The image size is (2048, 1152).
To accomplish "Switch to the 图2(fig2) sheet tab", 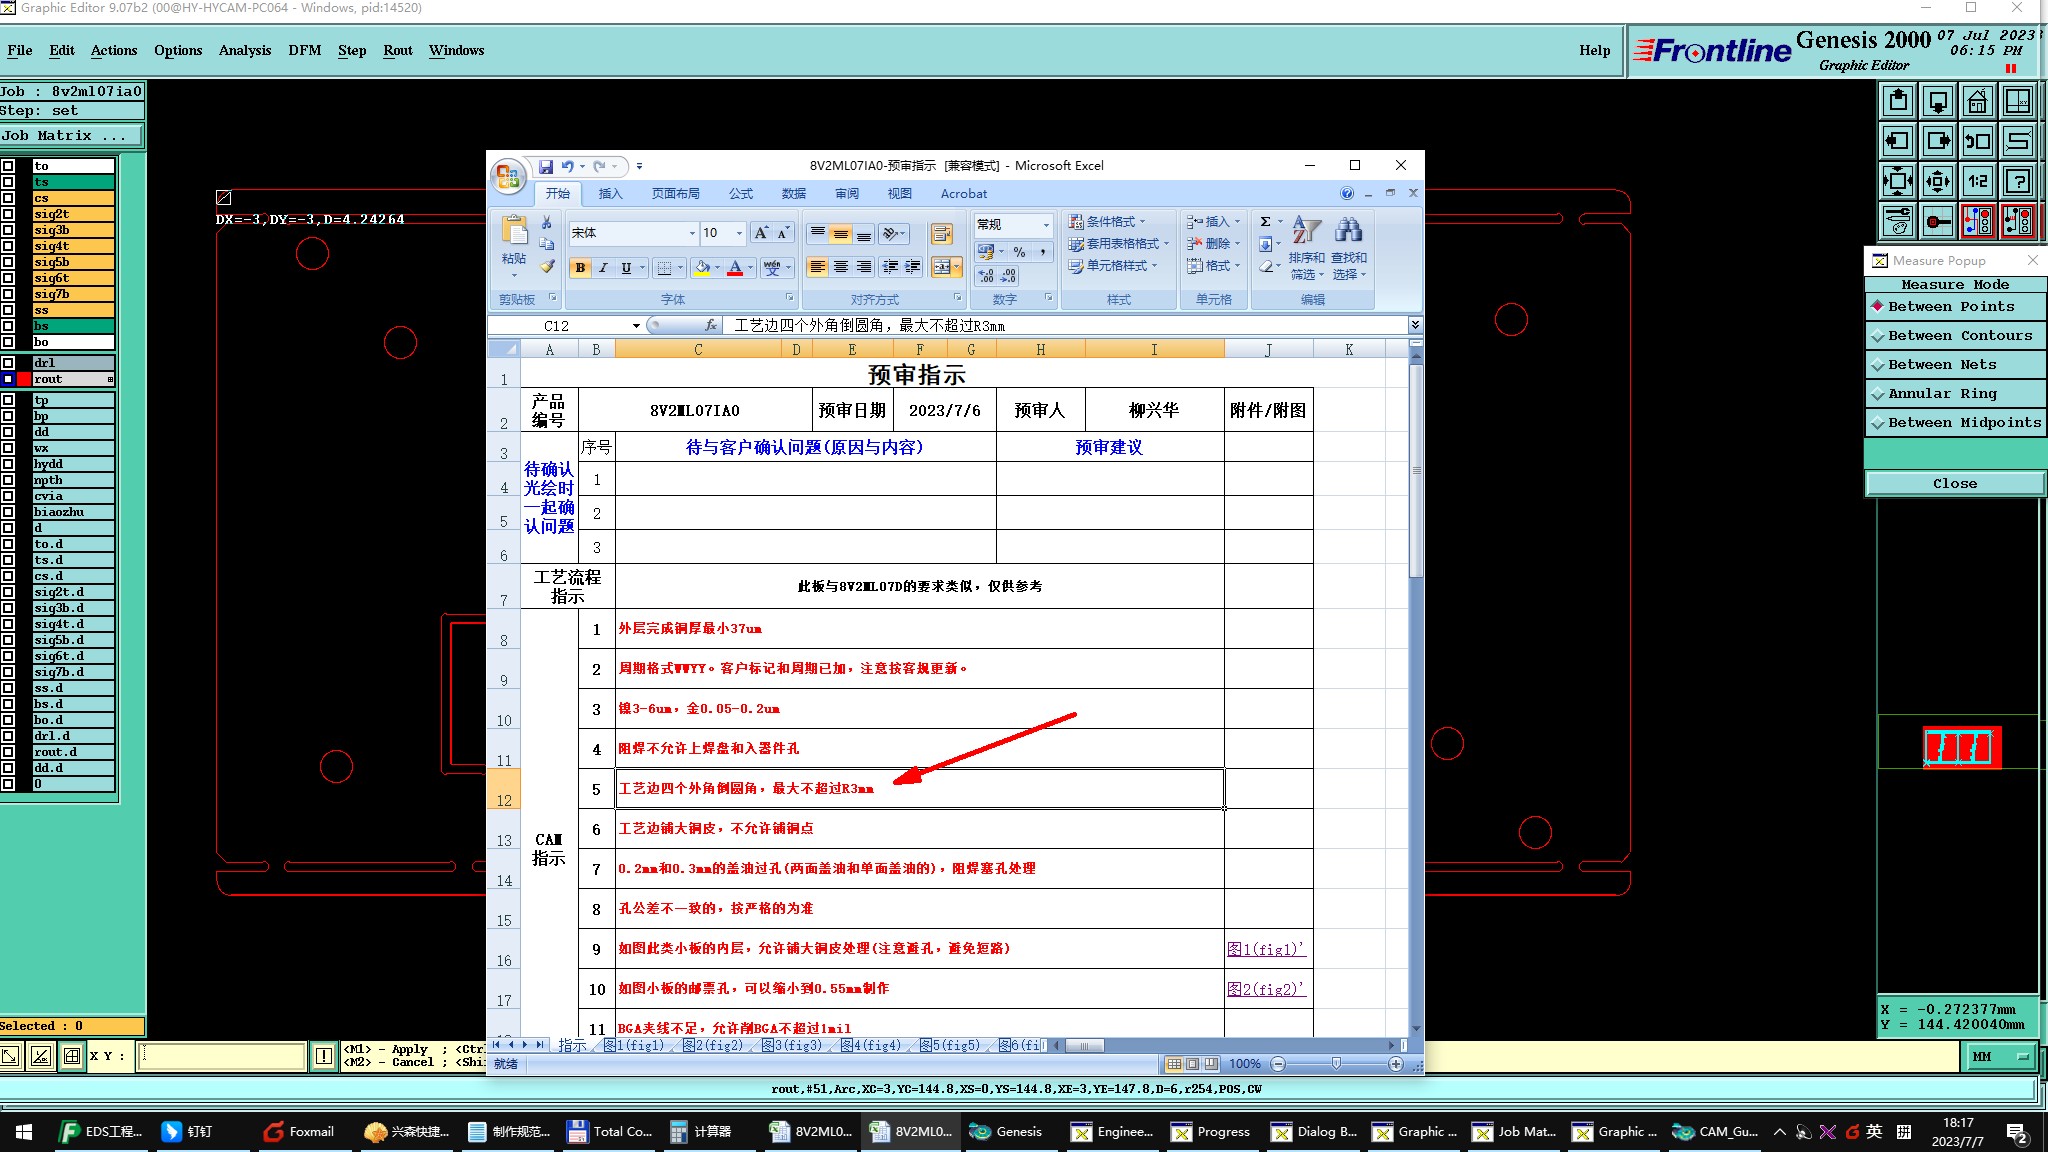I will pos(714,1045).
